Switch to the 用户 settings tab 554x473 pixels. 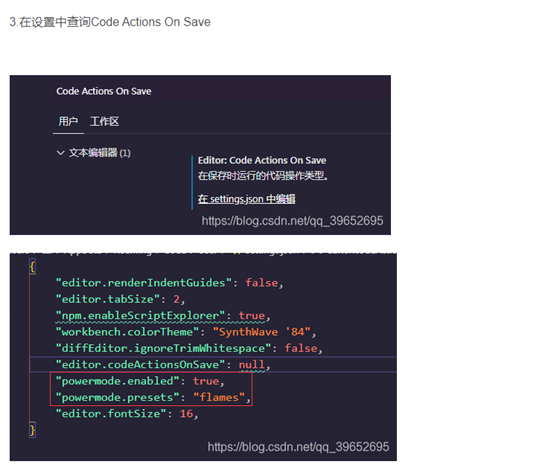click(x=68, y=122)
